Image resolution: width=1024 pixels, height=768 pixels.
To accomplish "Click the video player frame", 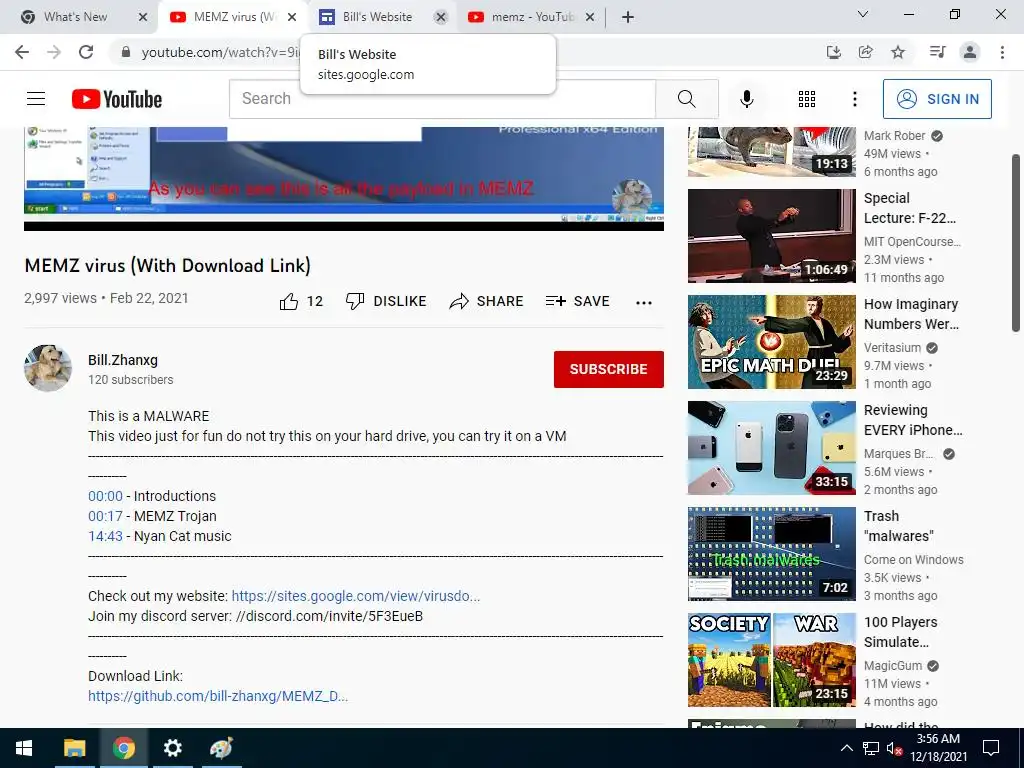I will (344, 178).
